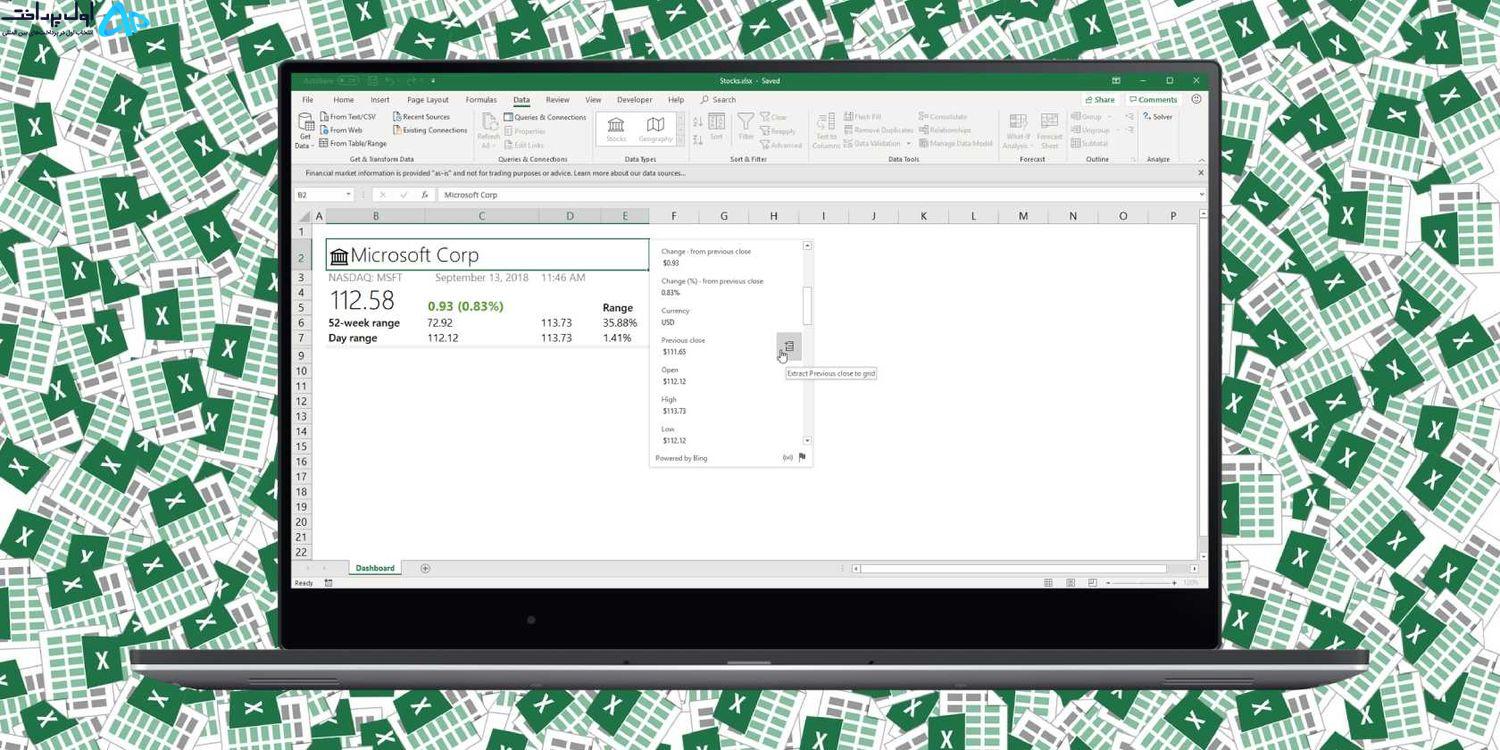This screenshot has width=1500, height=750.
Task: Open the Sort dialog button
Action: (716, 126)
